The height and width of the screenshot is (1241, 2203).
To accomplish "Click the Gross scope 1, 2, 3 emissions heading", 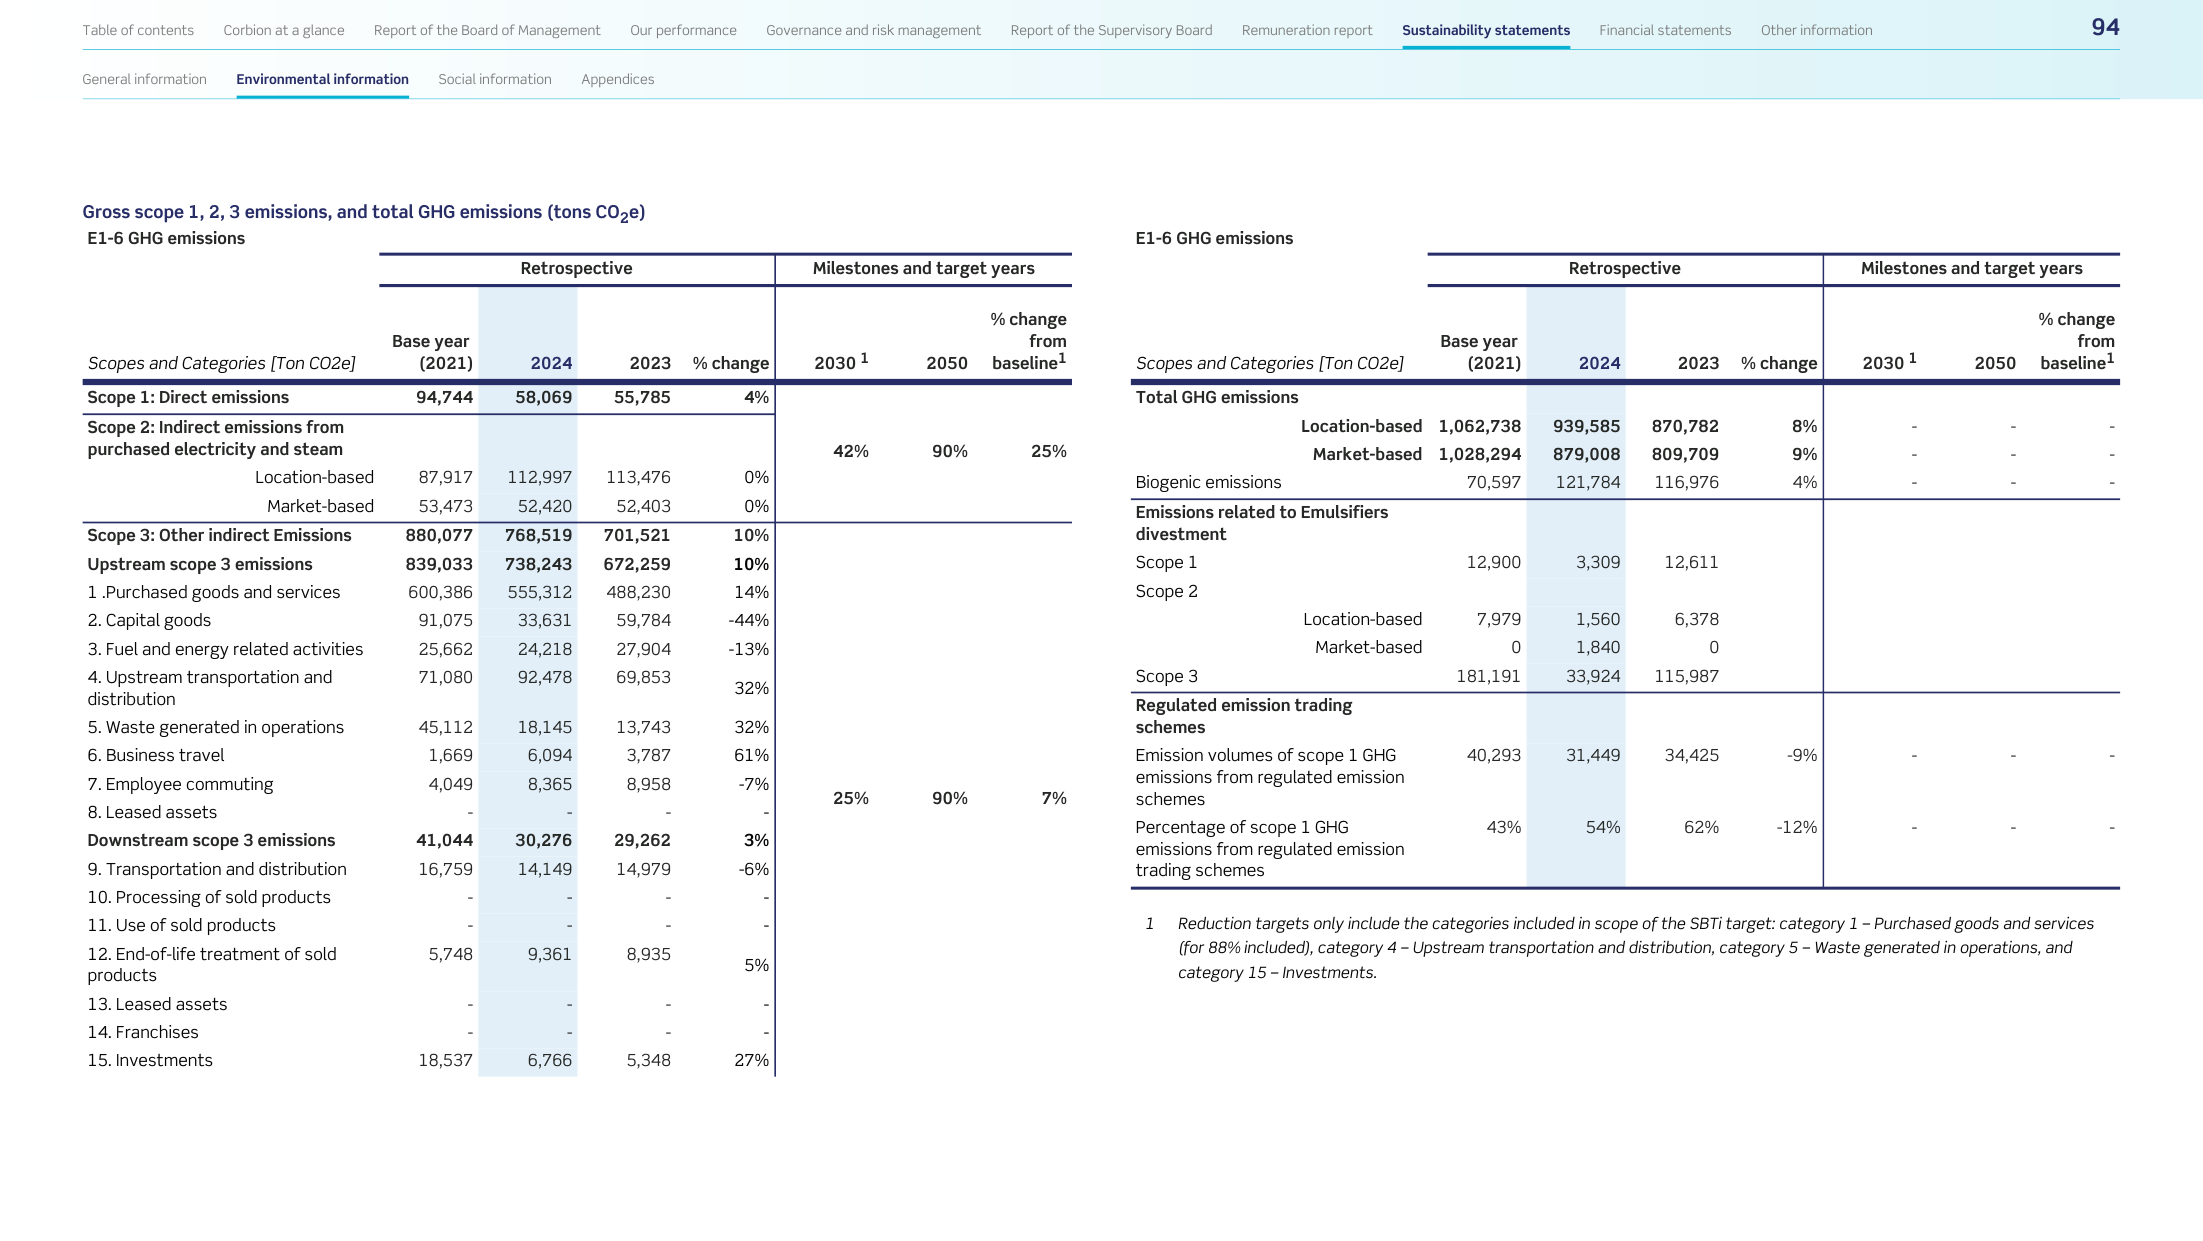I will point(364,212).
